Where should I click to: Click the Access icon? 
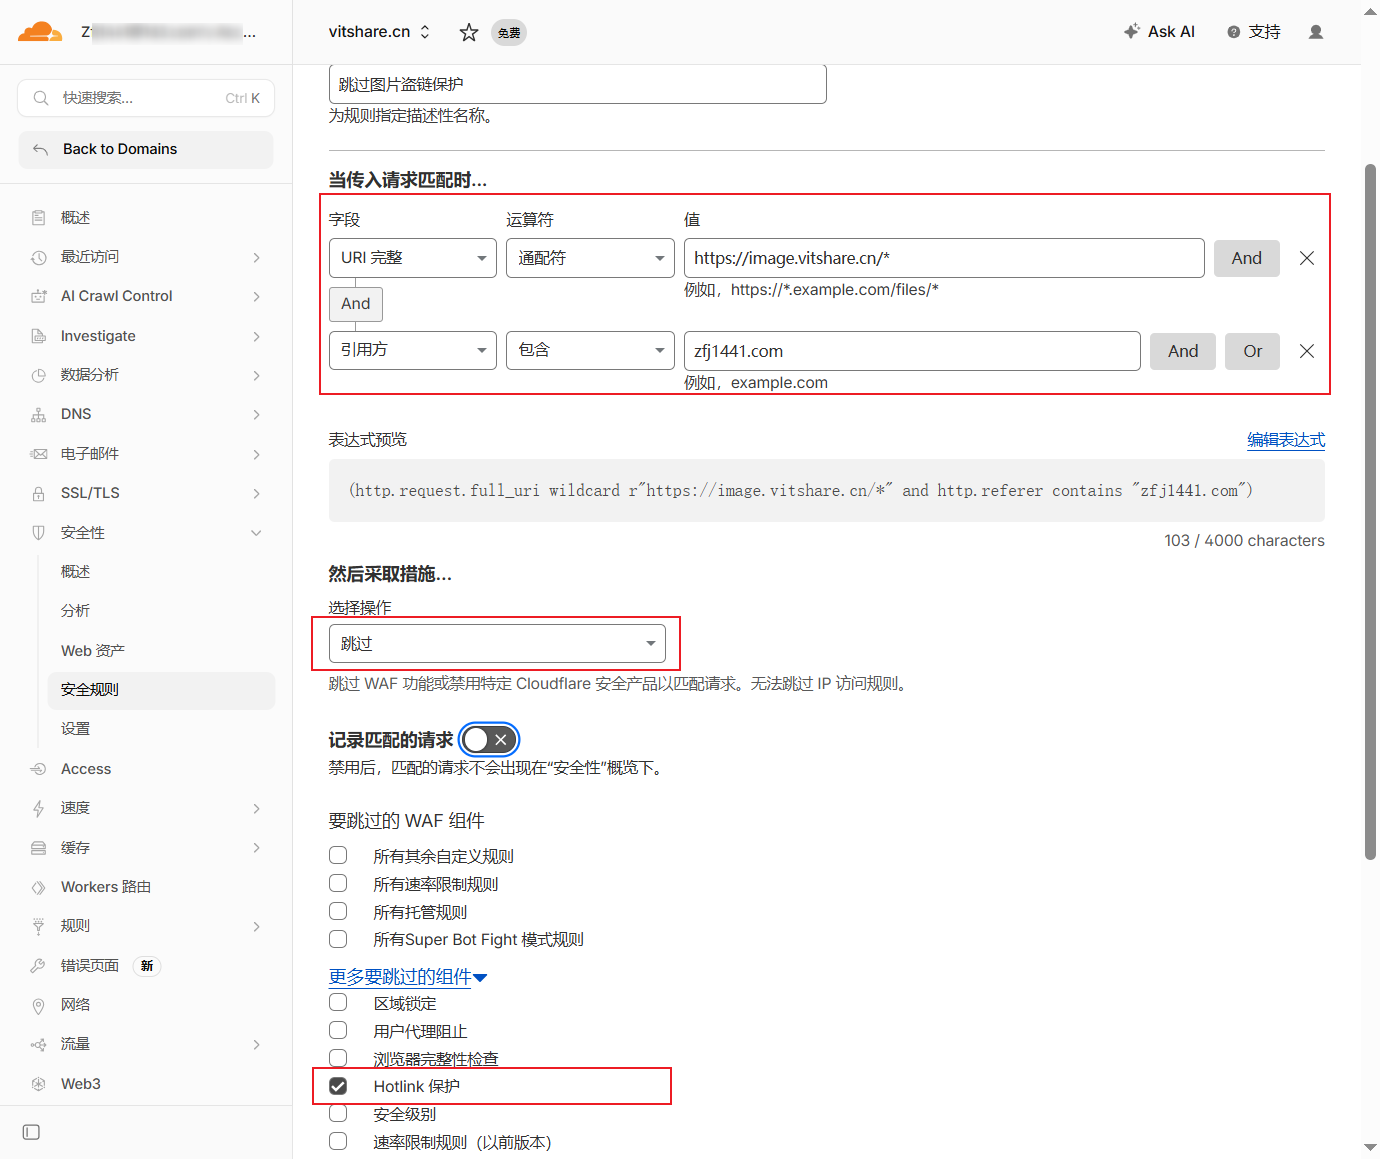(x=39, y=769)
